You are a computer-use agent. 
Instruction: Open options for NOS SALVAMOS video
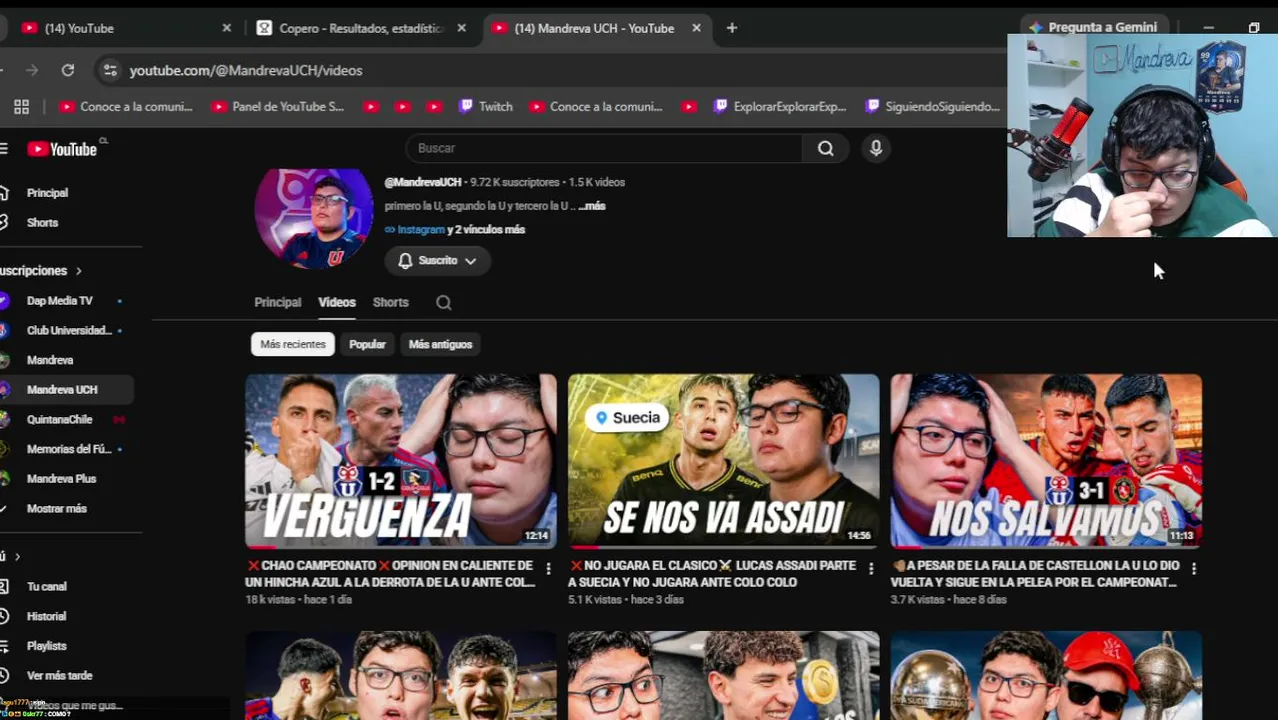1194,568
